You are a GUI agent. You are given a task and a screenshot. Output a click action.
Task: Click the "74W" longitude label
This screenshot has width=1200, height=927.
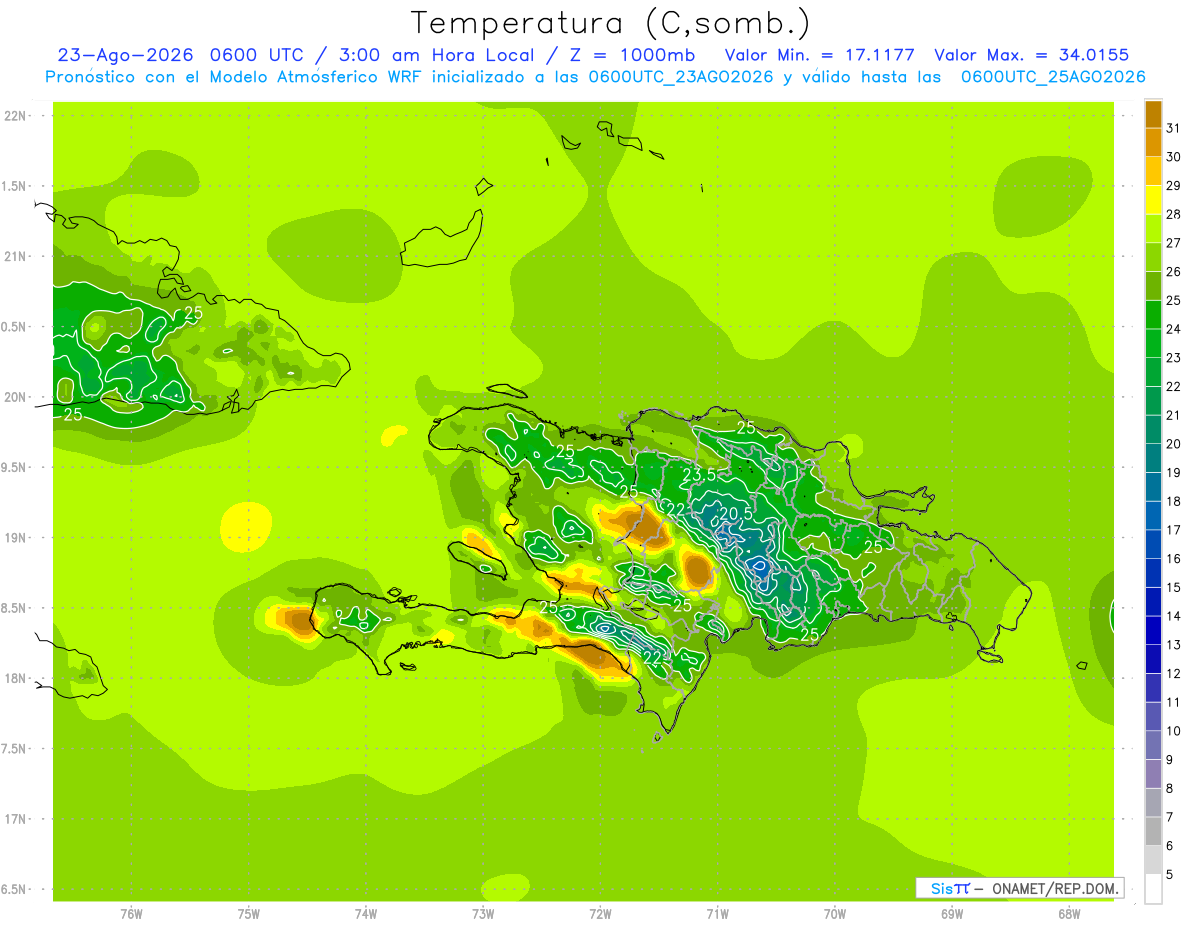pos(365,914)
